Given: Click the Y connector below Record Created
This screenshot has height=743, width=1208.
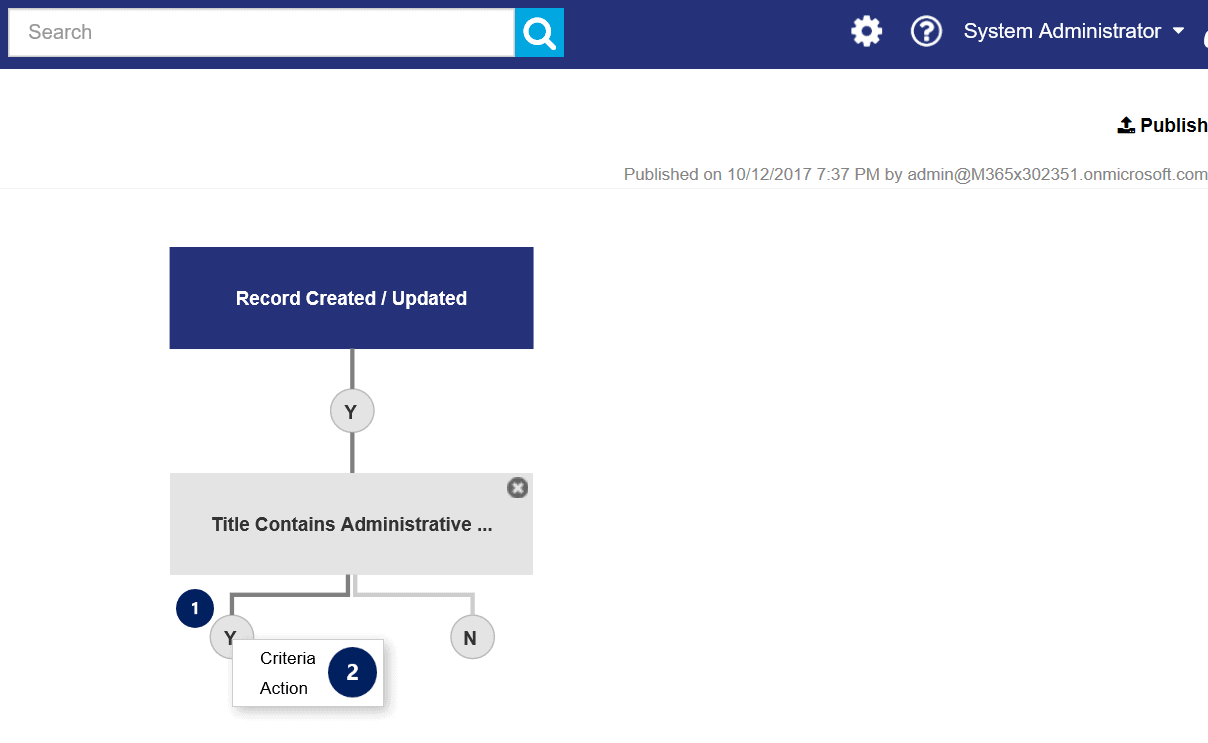Looking at the screenshot, I should point(352,412).
